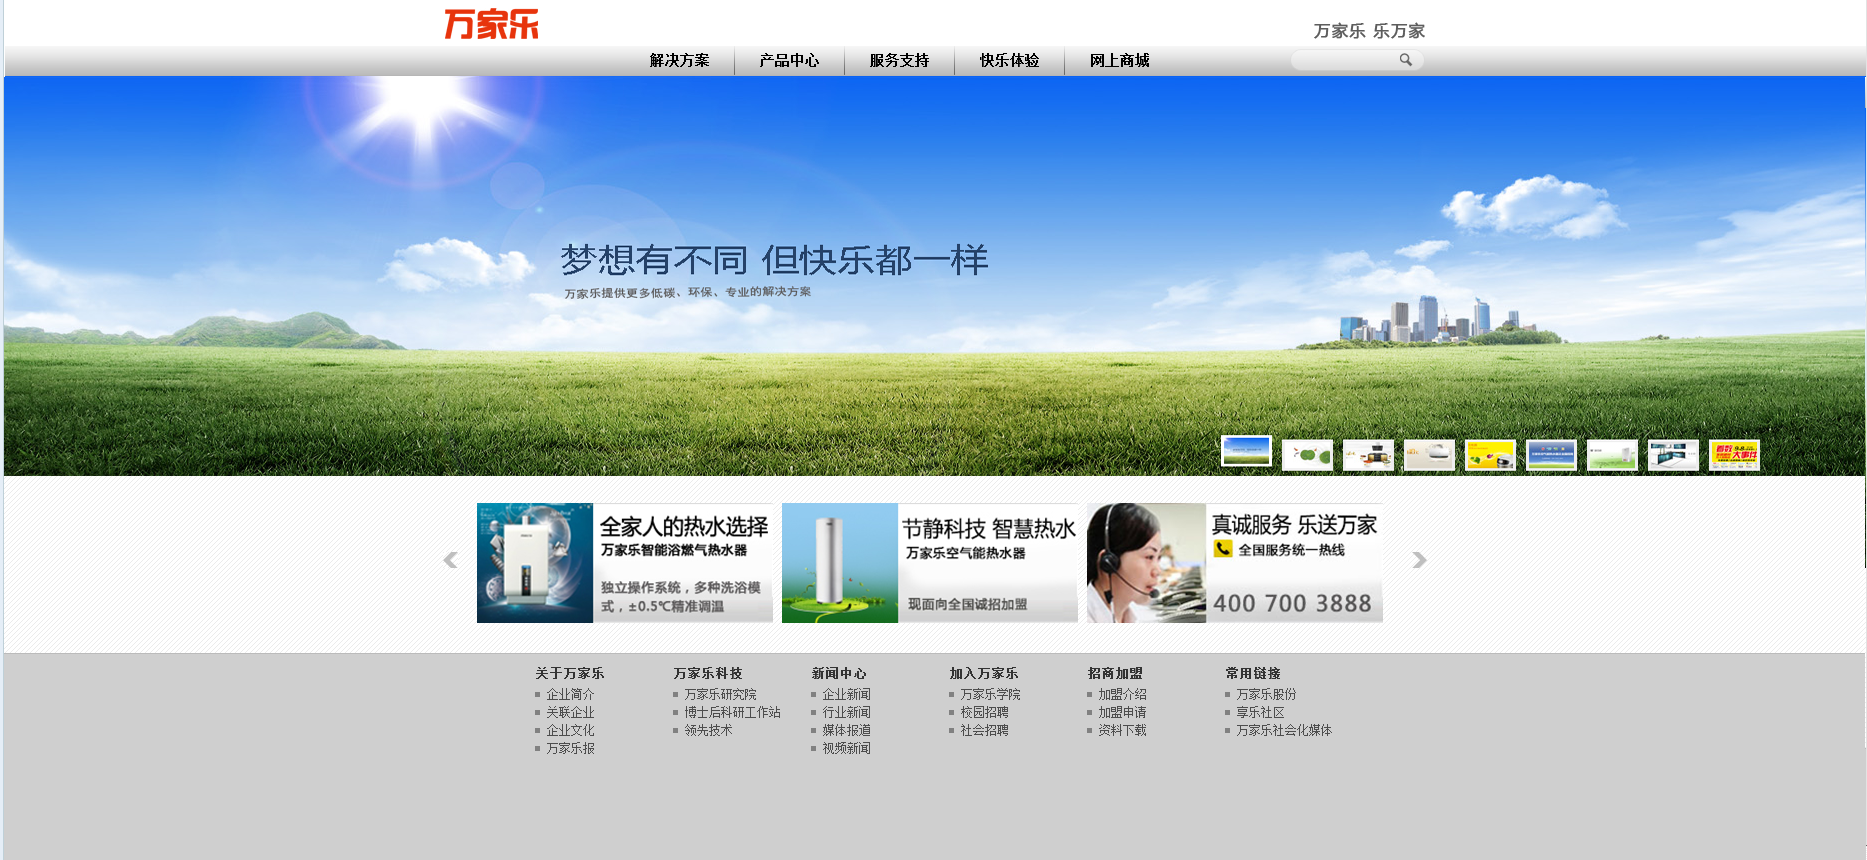The image size is (1867, 860).
Task: Show previous promo cards with left arrow
Action: tap(450, 560)
